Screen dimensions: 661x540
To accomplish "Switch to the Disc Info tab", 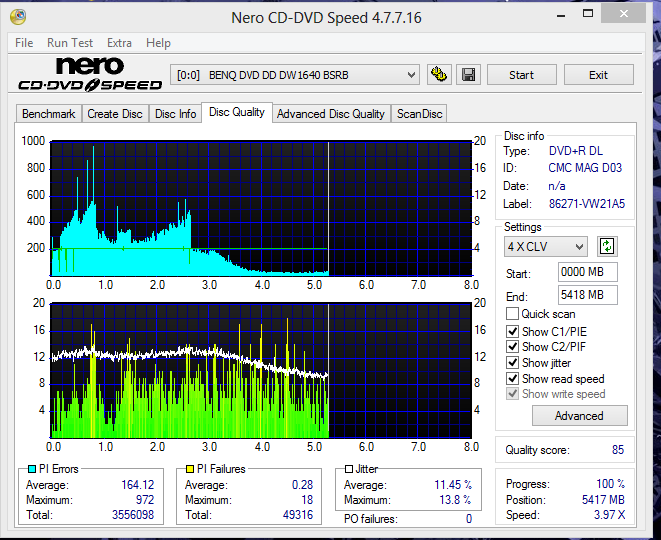I will (x=175, y=114).
